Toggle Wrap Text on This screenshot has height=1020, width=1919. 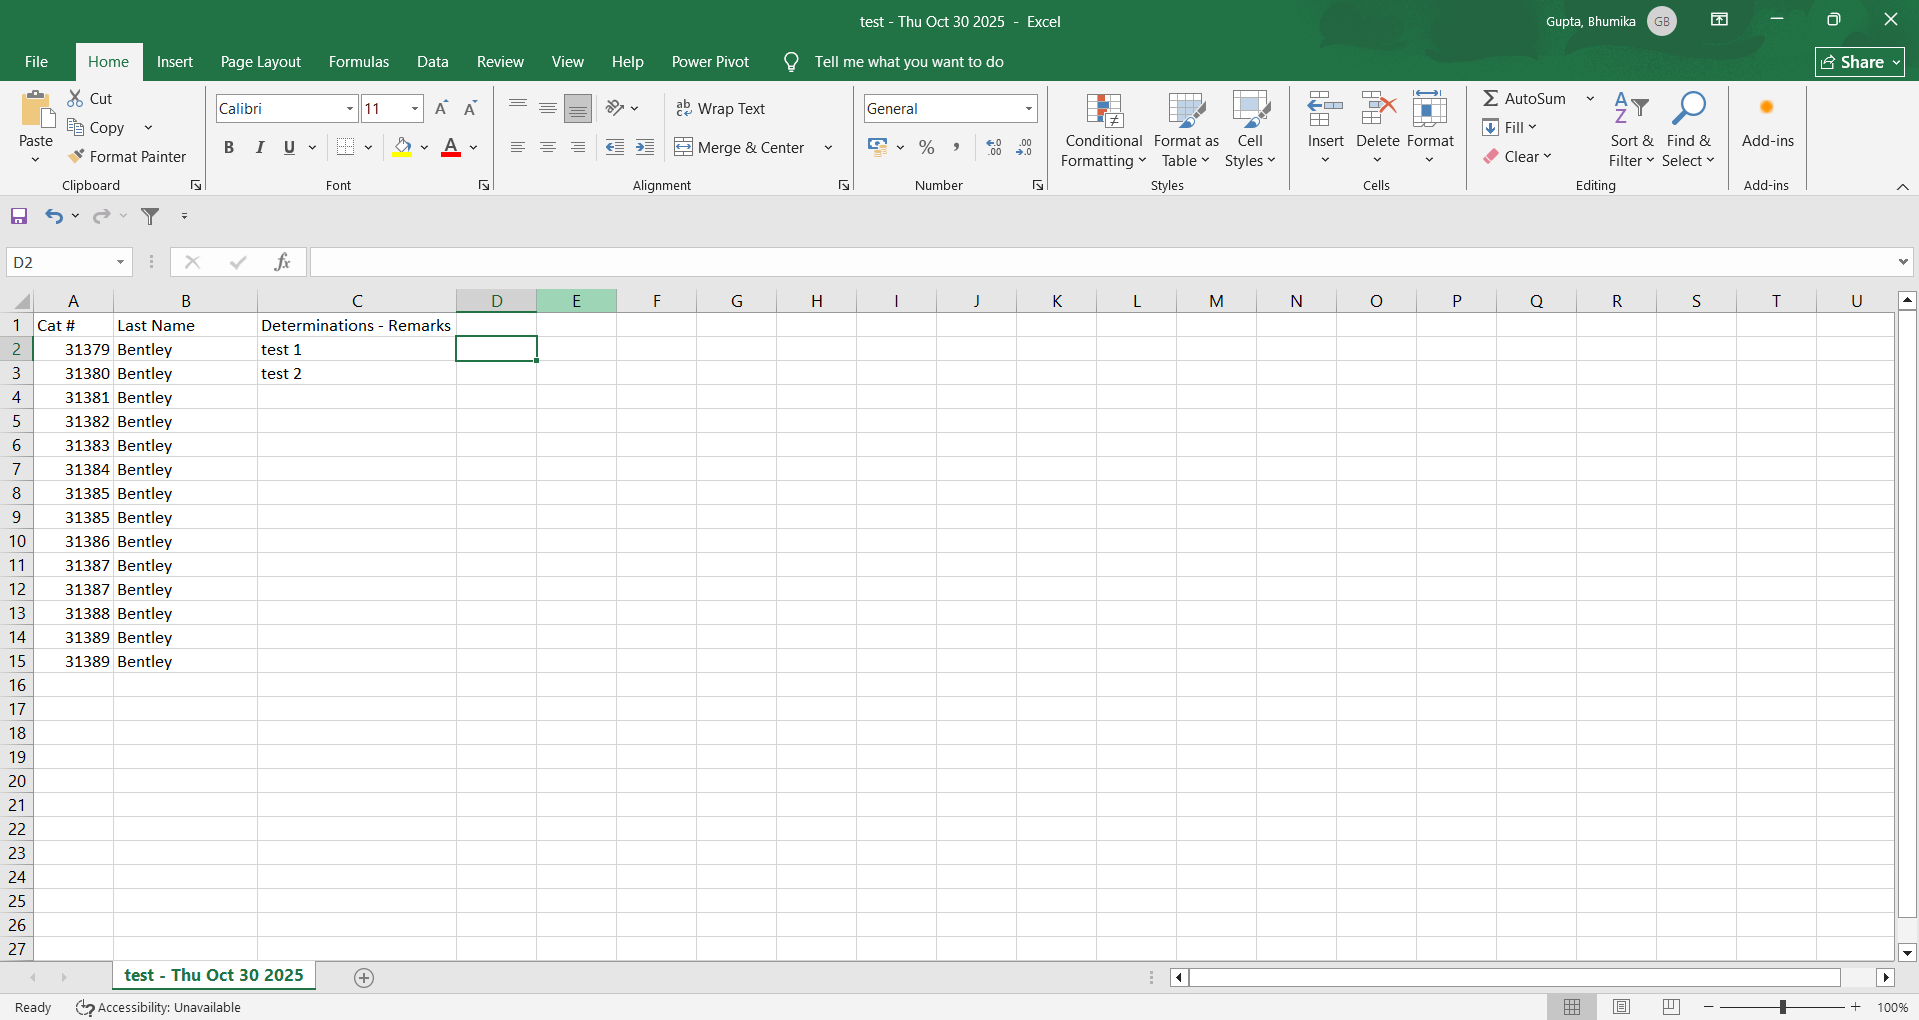coord(720,108)
